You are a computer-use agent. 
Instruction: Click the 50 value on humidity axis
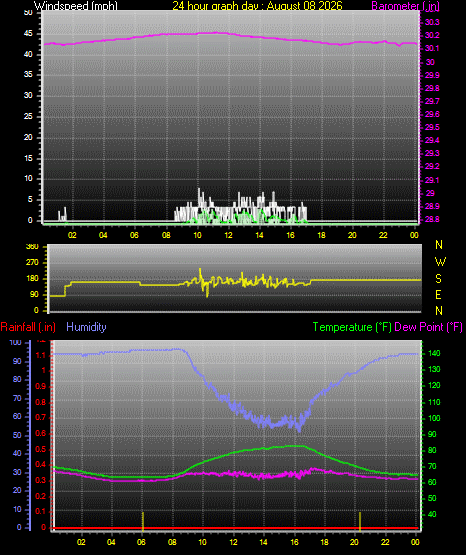coord(17,435)
